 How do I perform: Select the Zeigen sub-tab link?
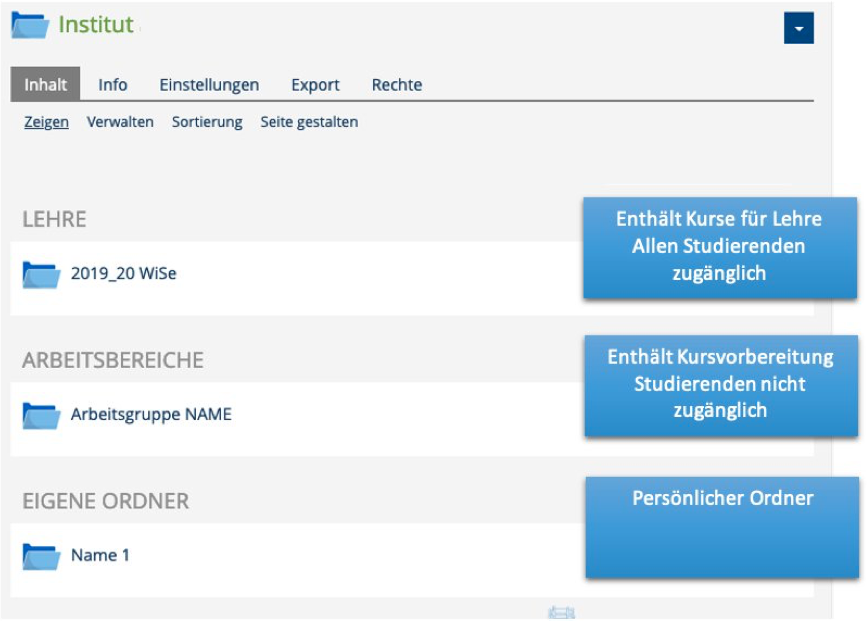[46, 122]
